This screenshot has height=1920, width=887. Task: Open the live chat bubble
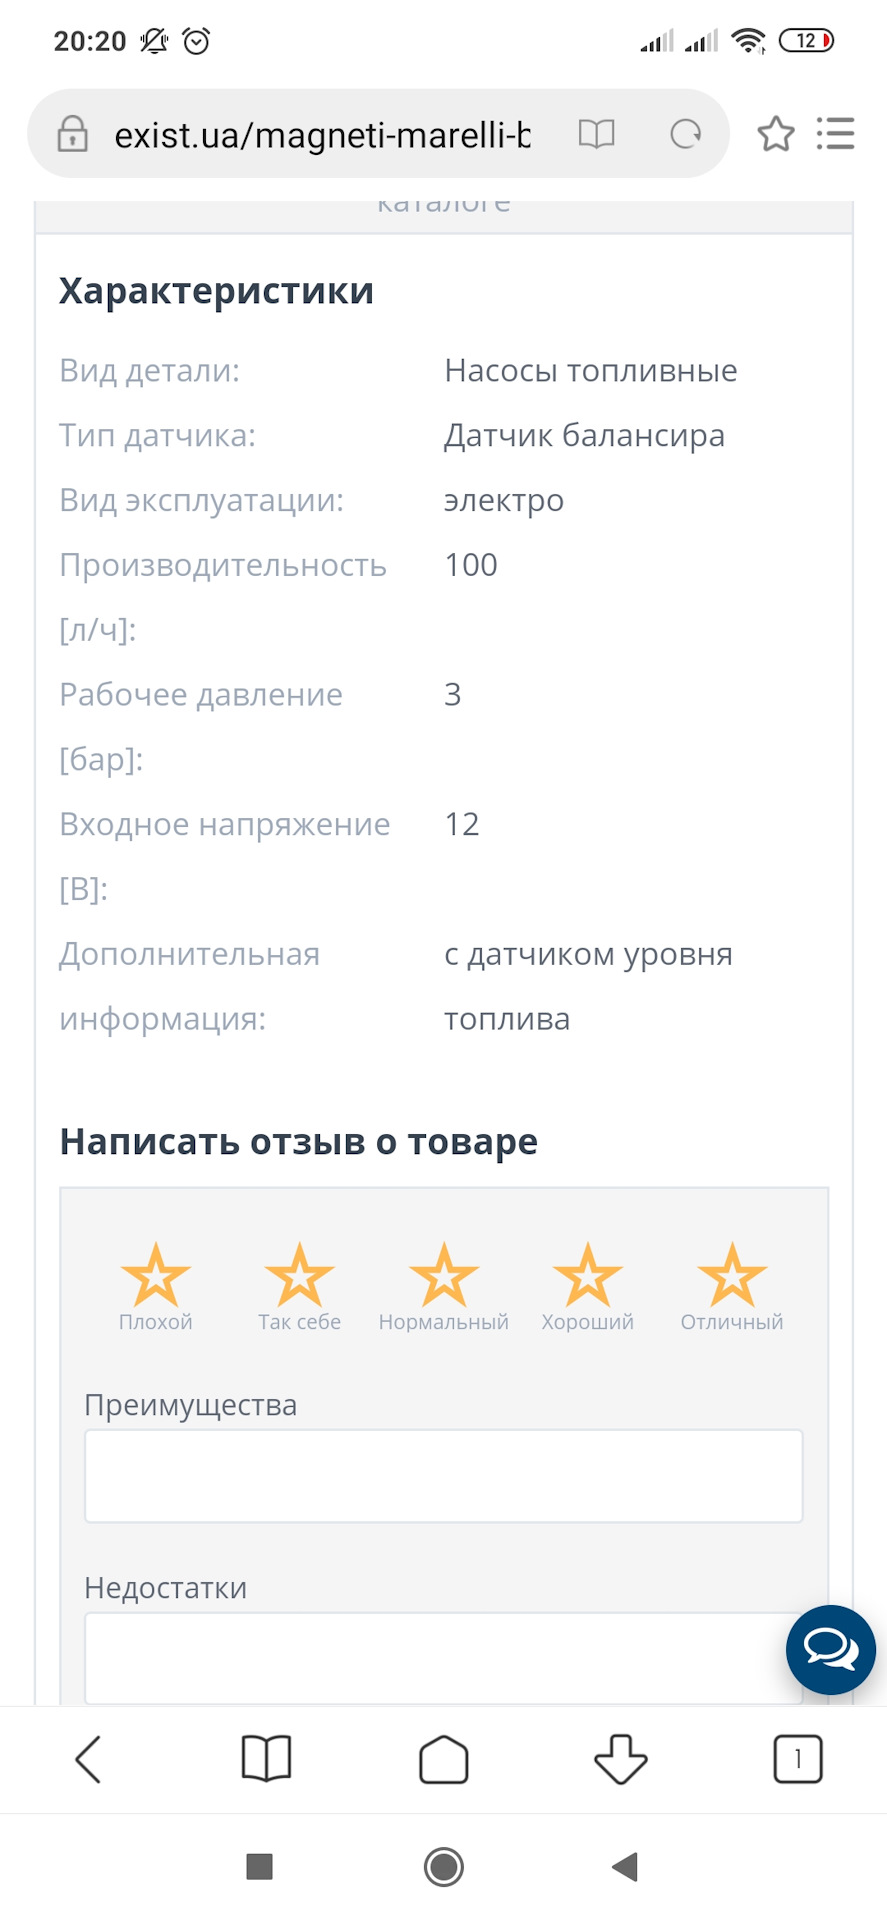830,1649
